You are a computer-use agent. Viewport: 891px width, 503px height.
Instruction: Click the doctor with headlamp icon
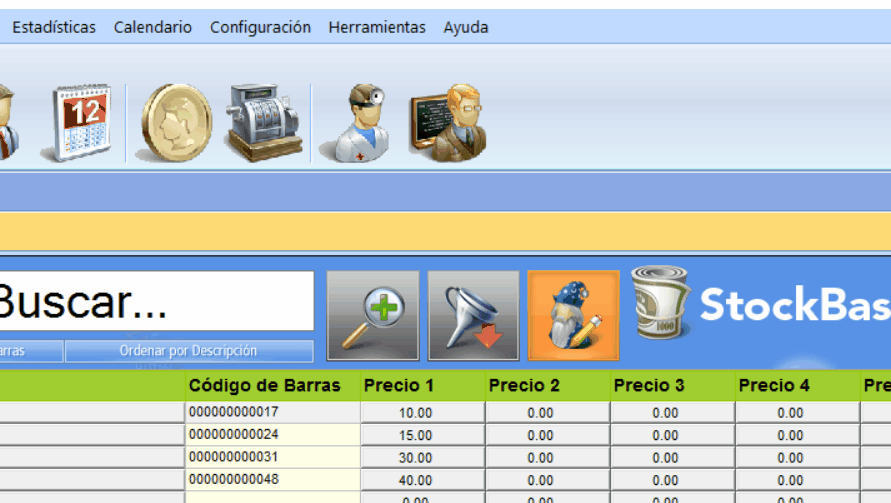tap(356, 123)
